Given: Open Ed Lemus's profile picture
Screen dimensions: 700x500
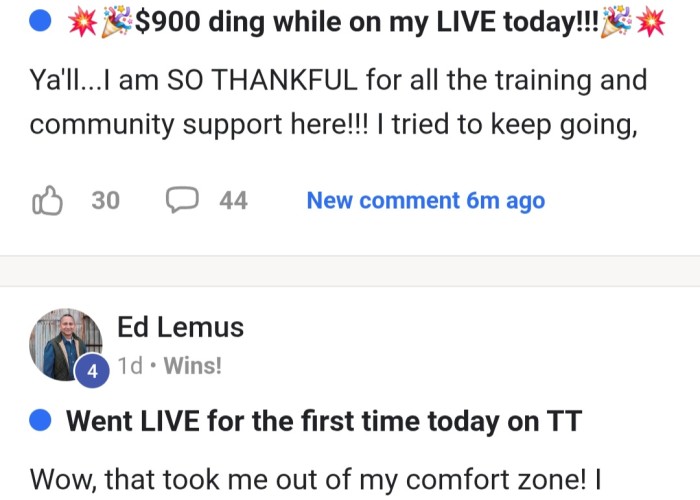Looking at the screenshot, I should 66,344.
